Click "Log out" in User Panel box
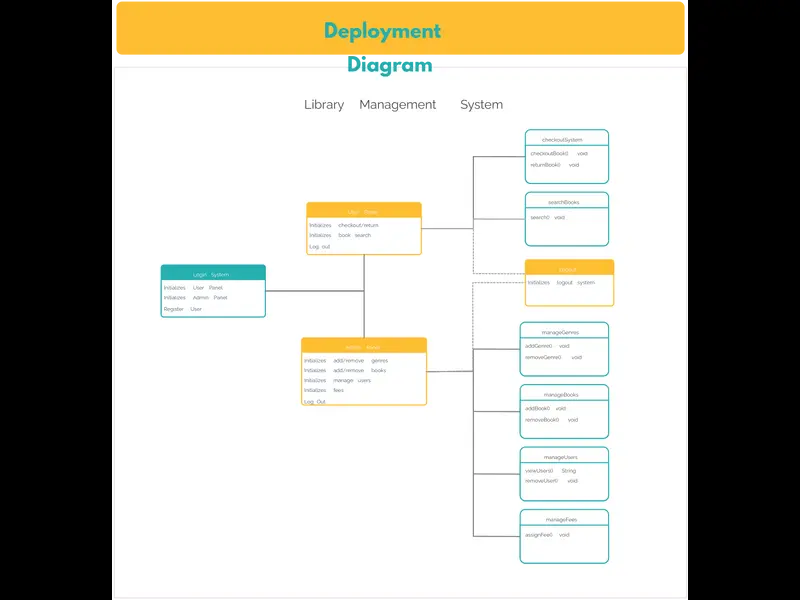 tap(319, 247)
